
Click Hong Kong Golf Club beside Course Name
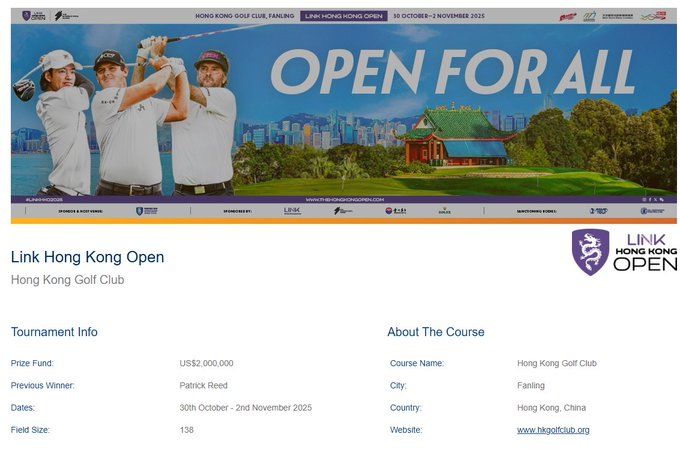[557, 363]
